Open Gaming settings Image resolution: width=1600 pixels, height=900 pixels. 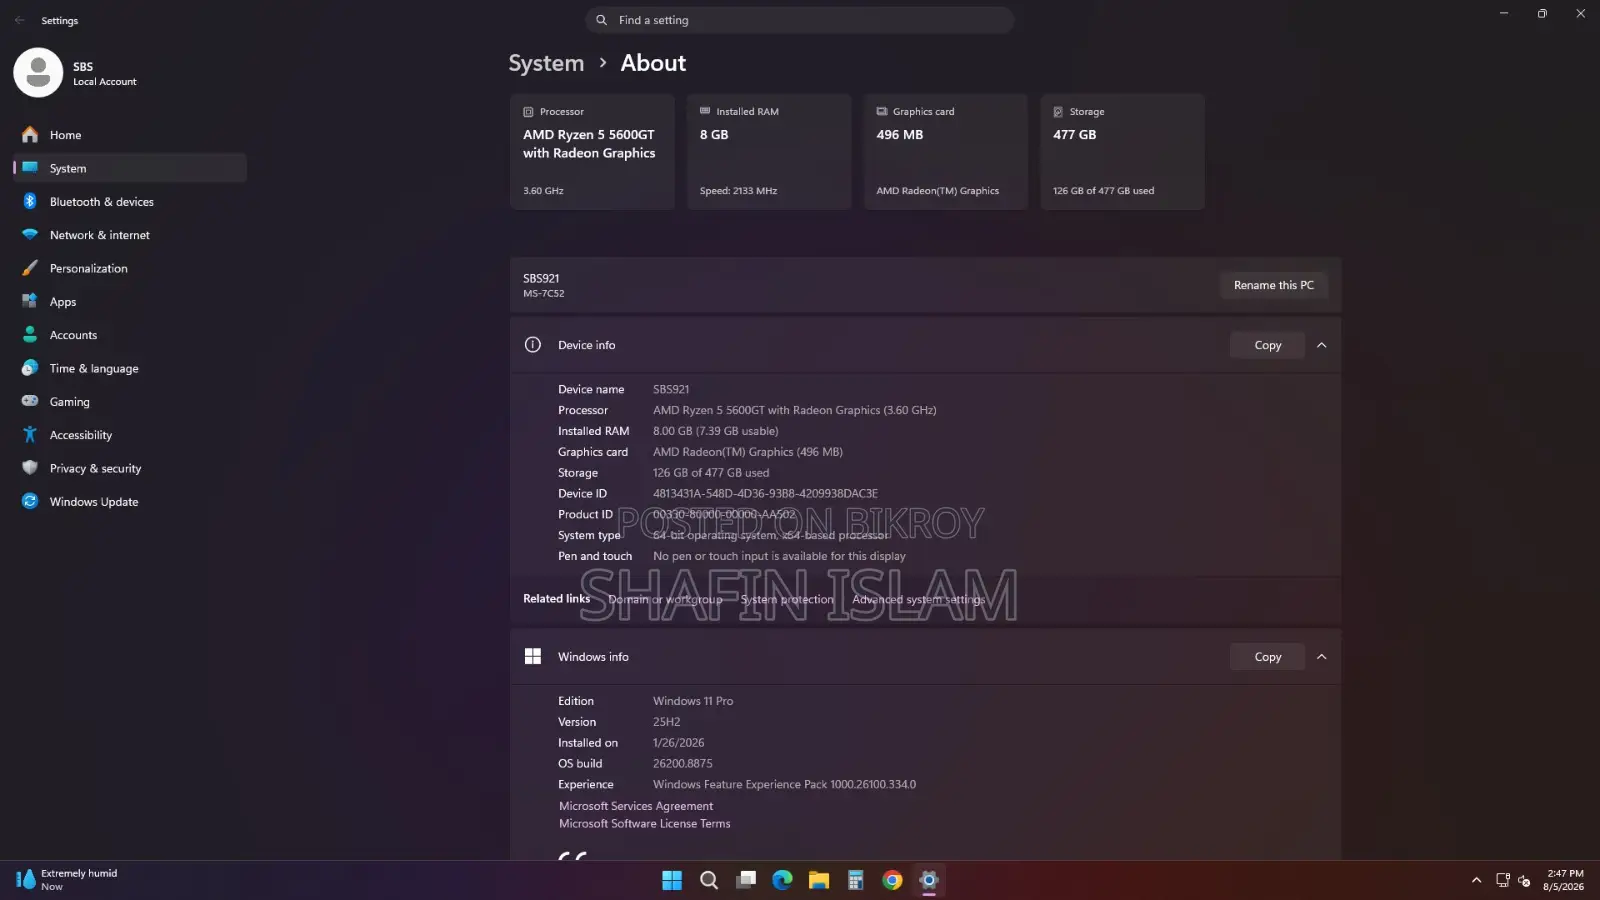coord(130,402)
